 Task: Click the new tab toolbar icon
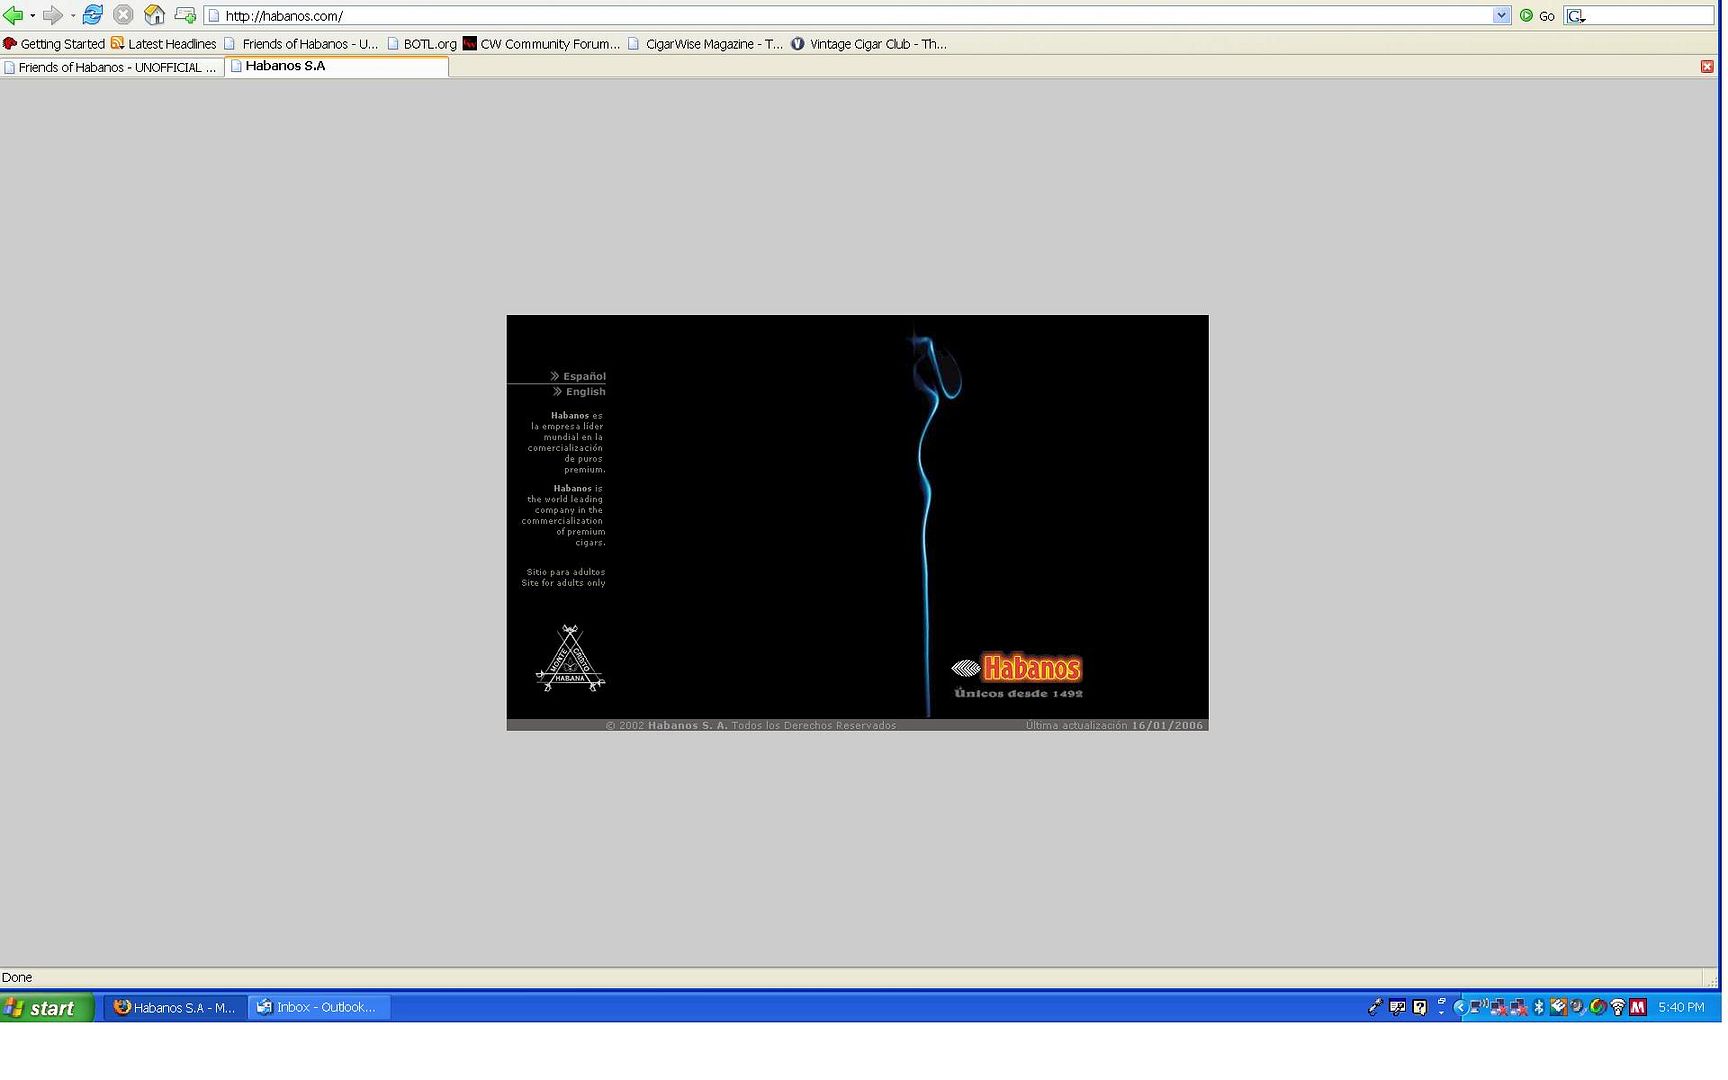pos(185,15)
